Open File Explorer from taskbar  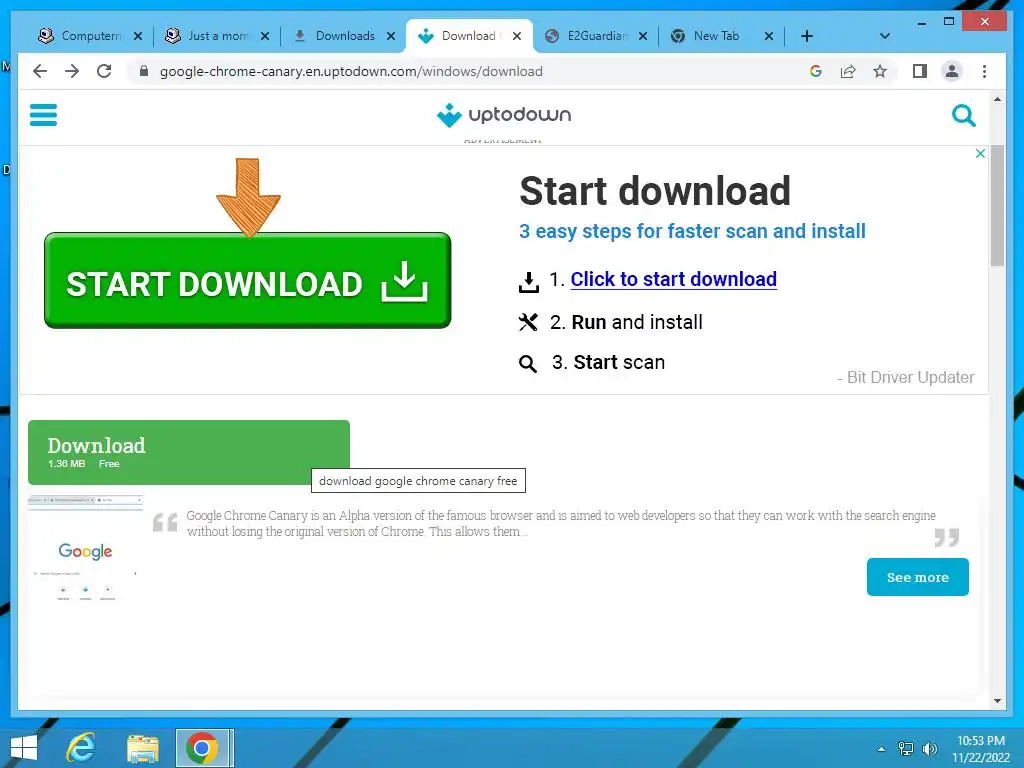point(143,748)
